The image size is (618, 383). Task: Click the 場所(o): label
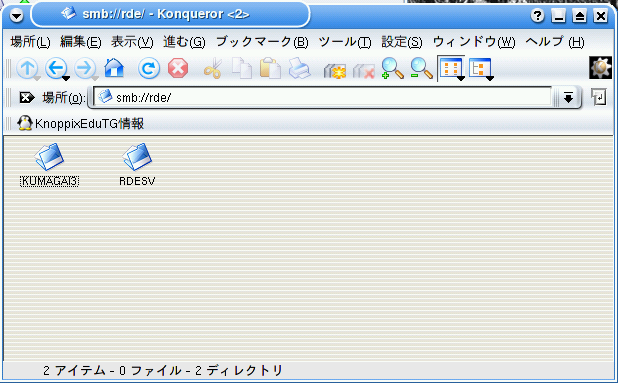tap(64, 97)
